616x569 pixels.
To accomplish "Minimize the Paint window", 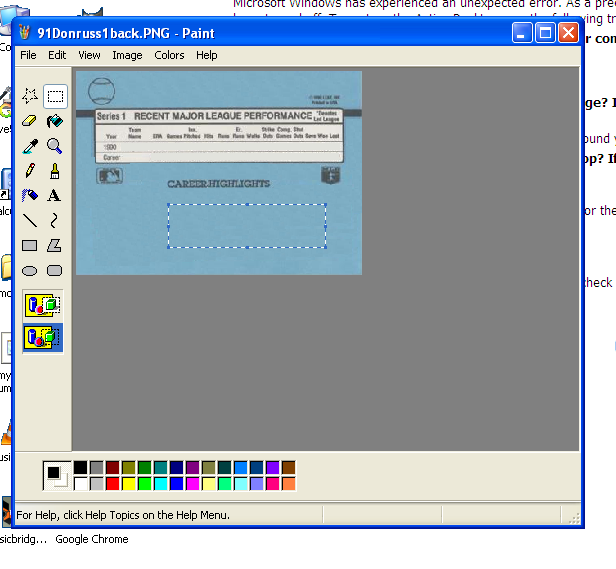I will point(522,33).
